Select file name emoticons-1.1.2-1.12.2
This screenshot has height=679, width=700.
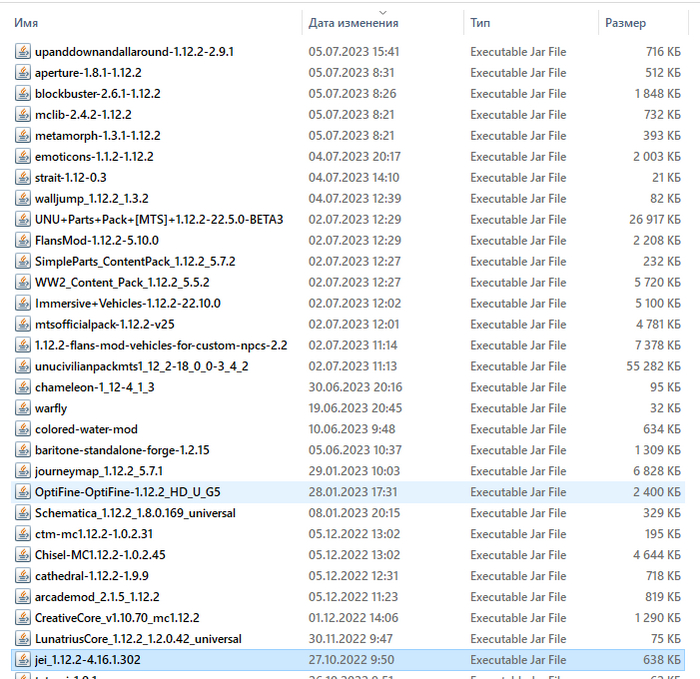(94, 157)
